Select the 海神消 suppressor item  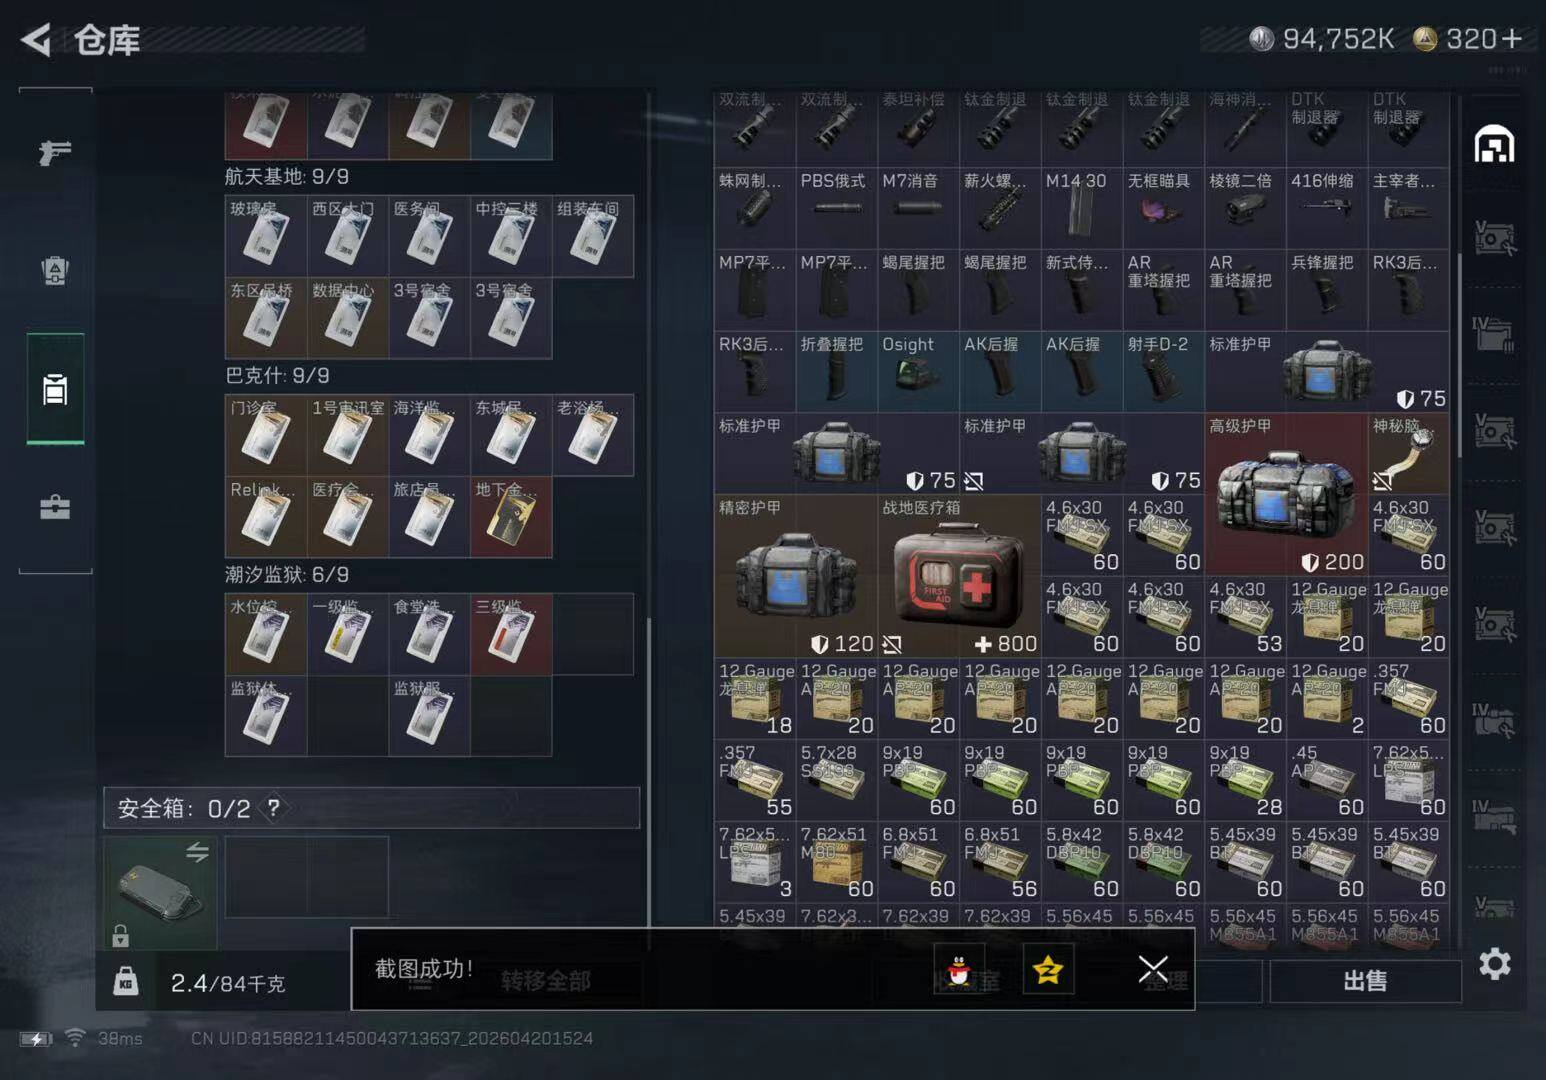point(1246,128)
